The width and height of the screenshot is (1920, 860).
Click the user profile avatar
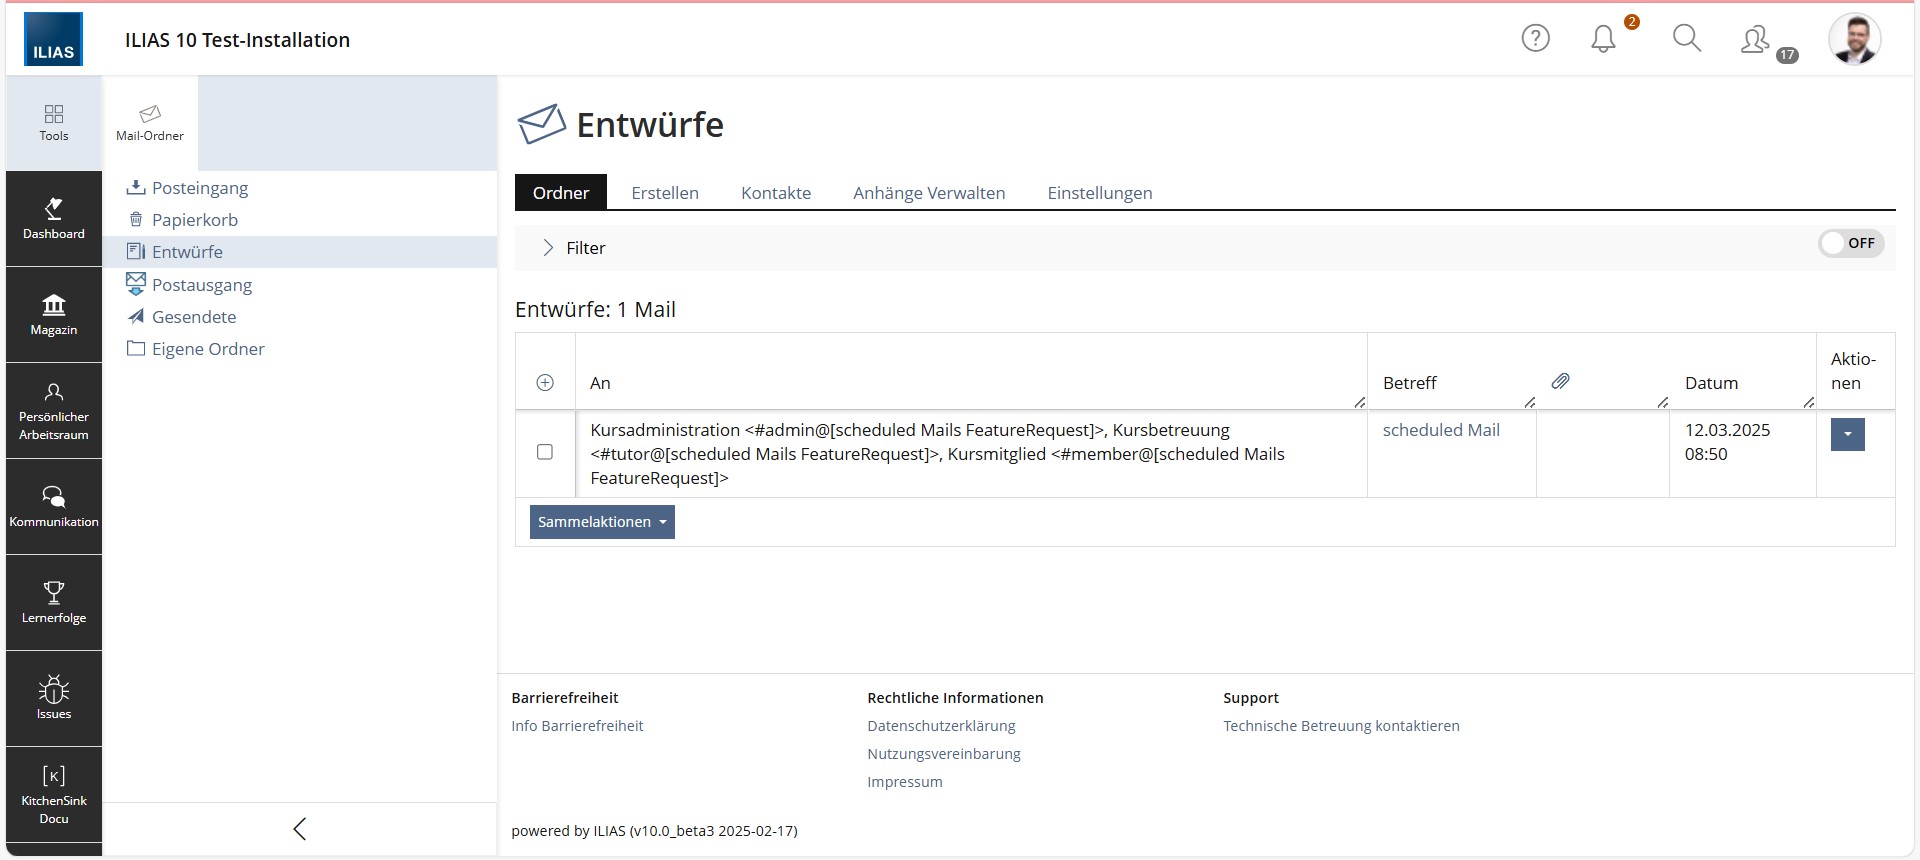[1854, 39]
